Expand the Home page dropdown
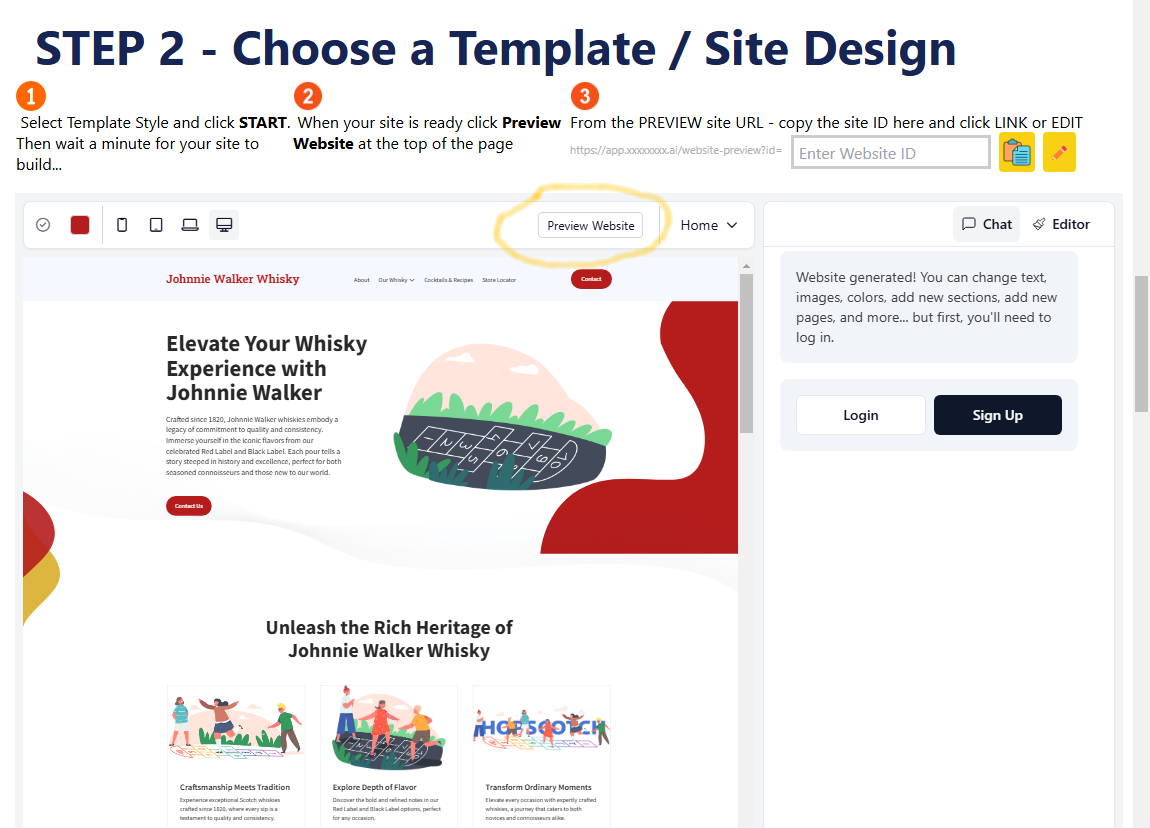Viewport: 1150px width, 828px height. (708, 225)
